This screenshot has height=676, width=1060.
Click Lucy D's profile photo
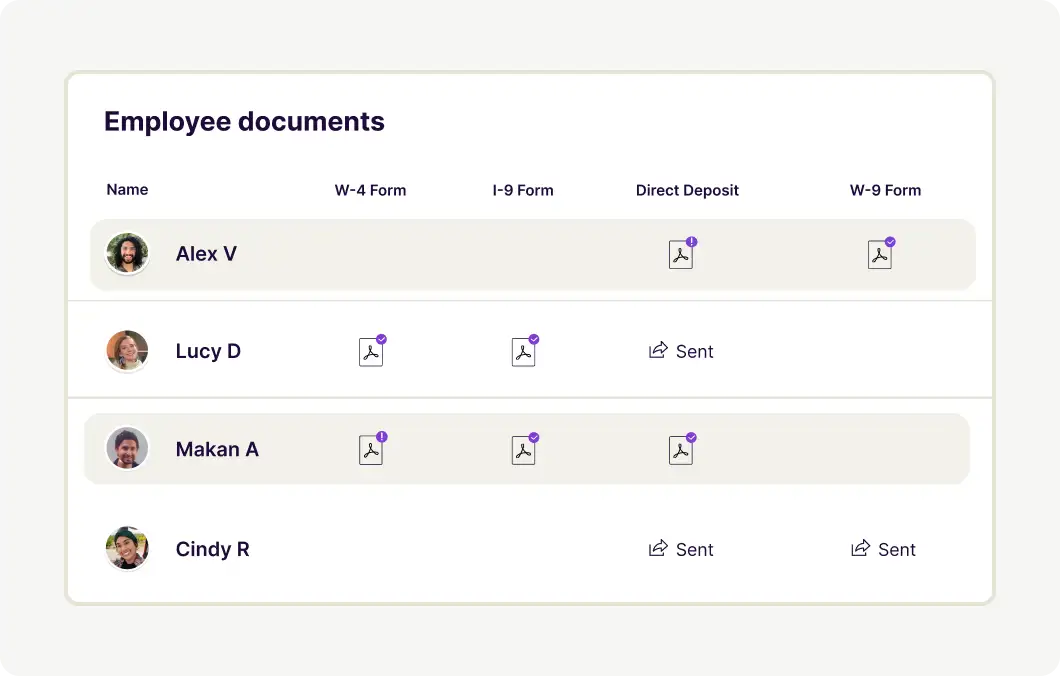127,351
